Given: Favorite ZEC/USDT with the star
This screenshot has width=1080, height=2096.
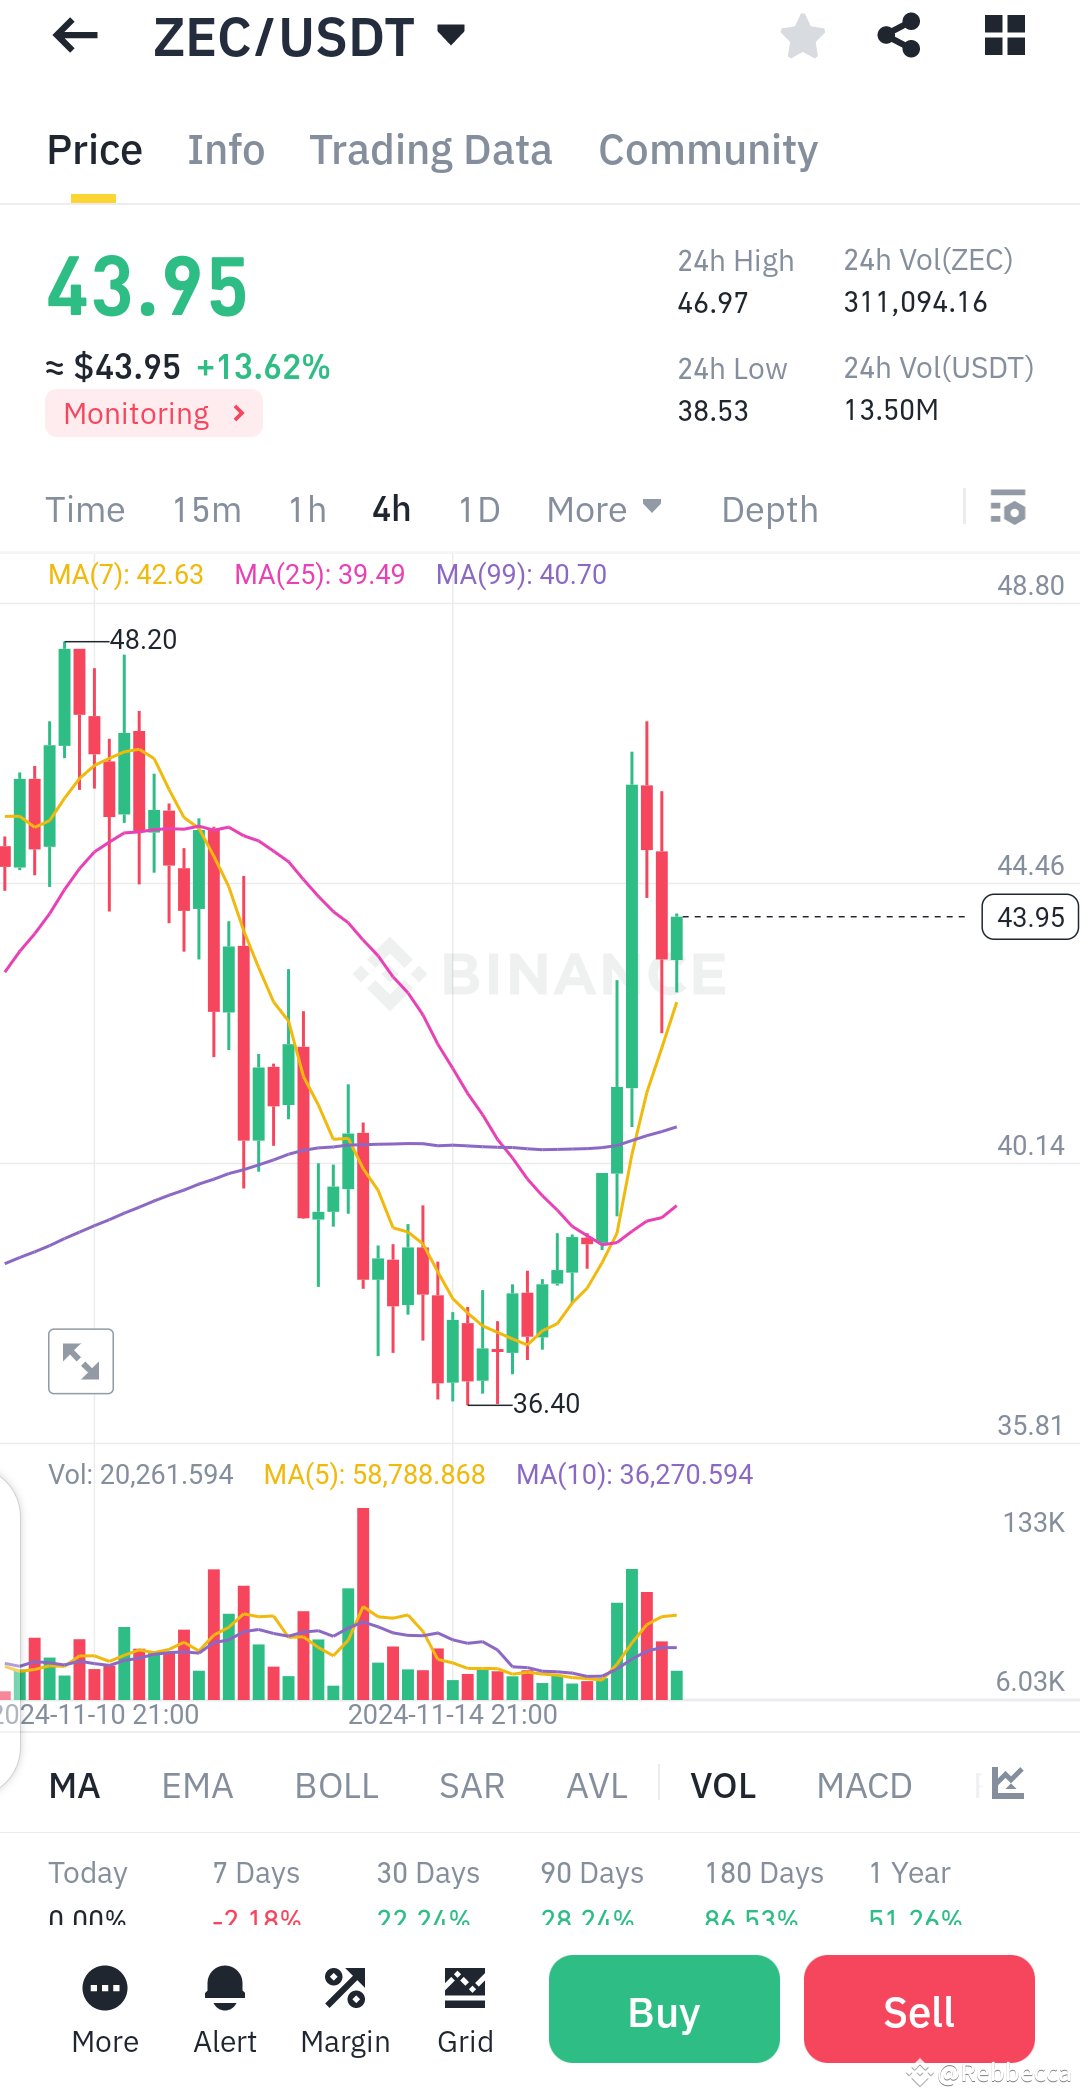Looking at the screenshot, I should click(802, 36).
